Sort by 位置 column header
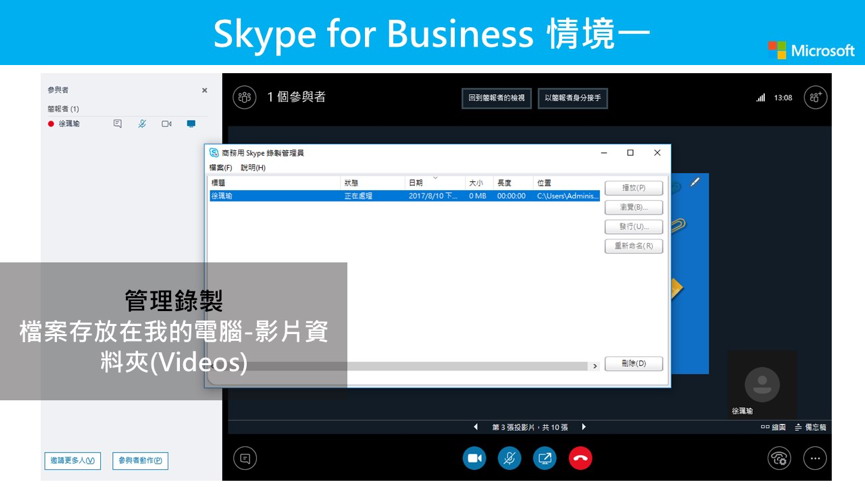Screen dimensions: 865x487 [x=567, y=183]
